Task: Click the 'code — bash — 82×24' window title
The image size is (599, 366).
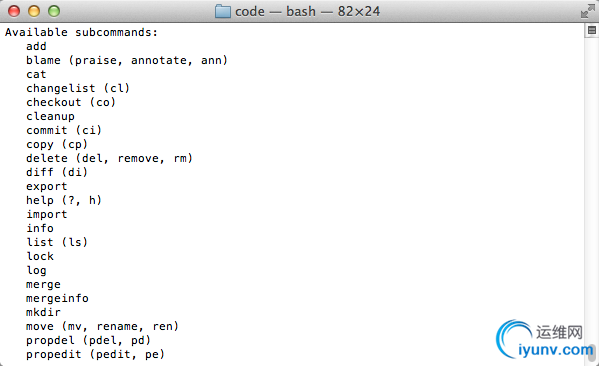Action: click(x=308, y=11)
